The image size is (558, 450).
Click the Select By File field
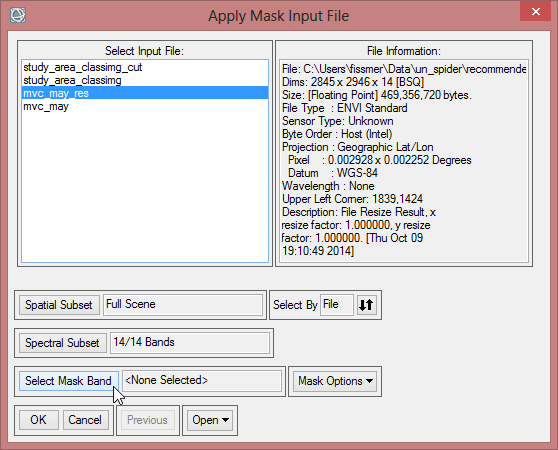337,305
